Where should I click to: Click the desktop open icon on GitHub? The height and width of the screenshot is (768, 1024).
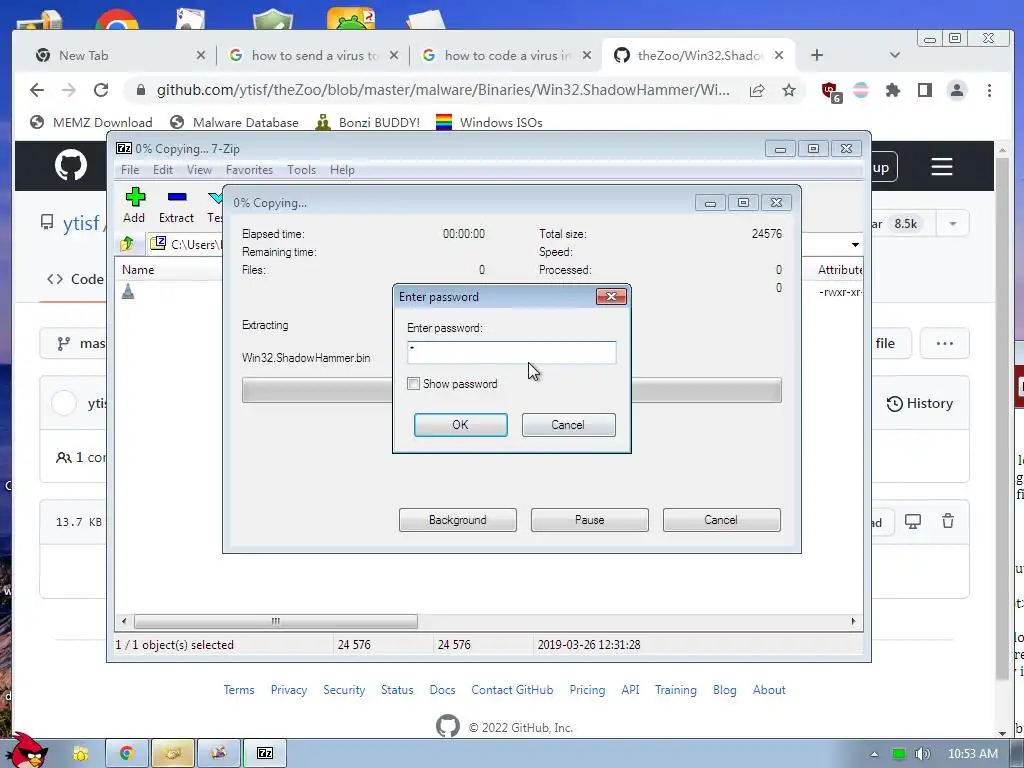[912, 520]
